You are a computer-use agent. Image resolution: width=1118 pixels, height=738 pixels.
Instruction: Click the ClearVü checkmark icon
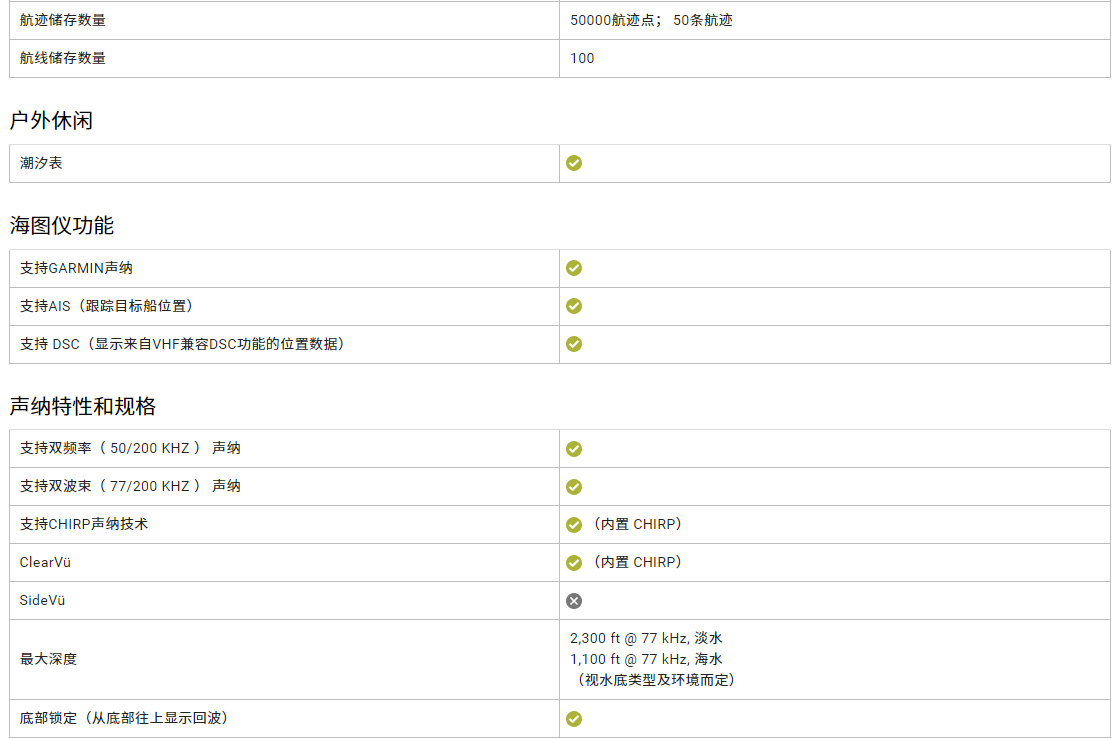[574, 563]
